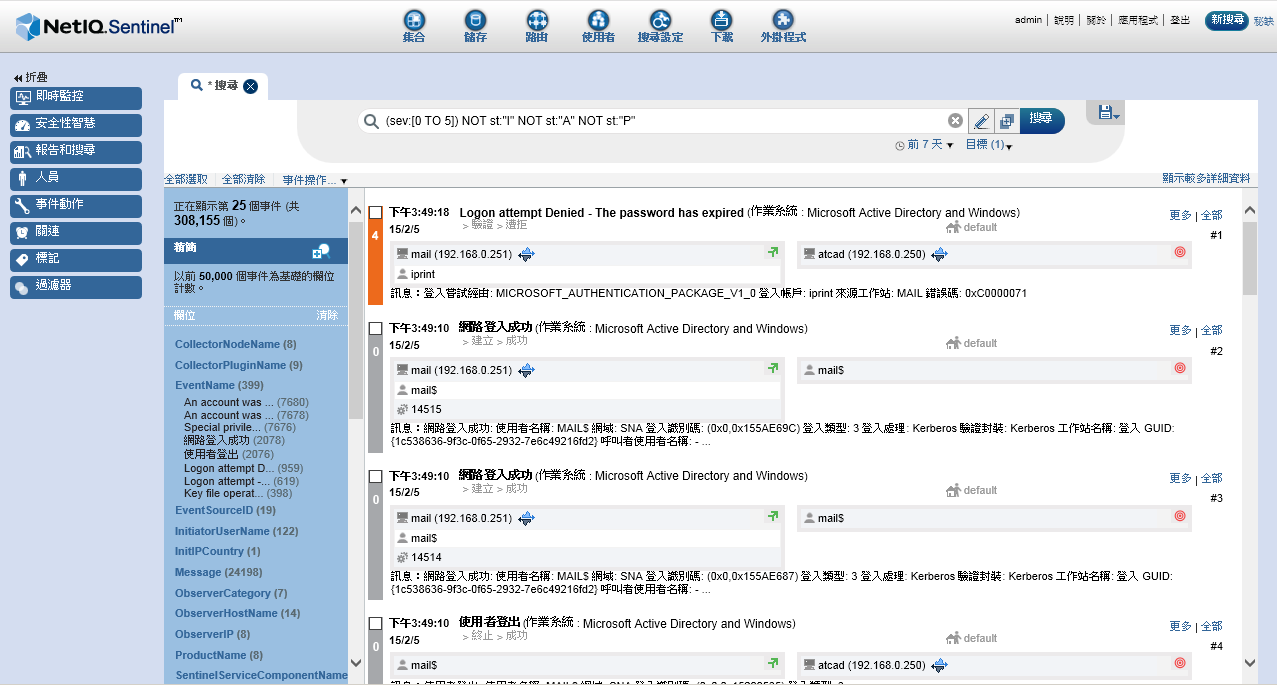Click the results list vertical scrollbar thumb

coord(1249,258)
